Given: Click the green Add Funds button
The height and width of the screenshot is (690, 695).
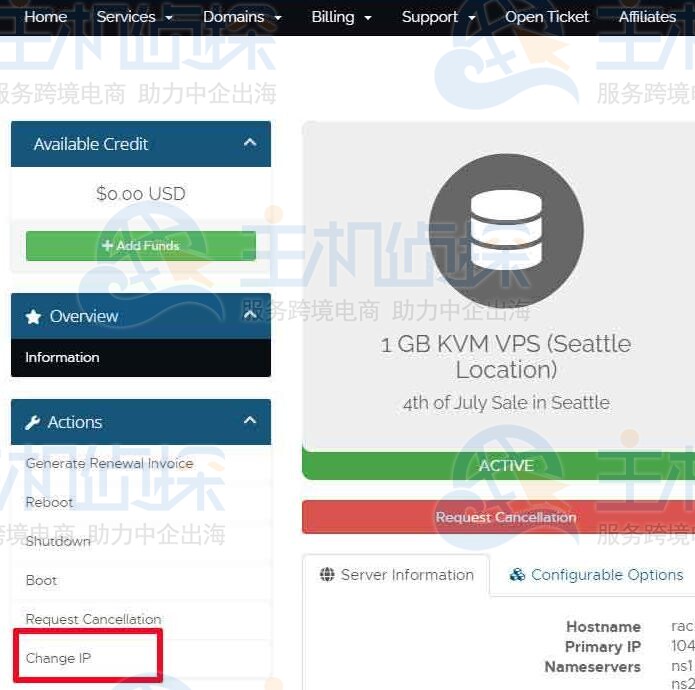Looking at the screenshot, I should (x=141, y=246).
